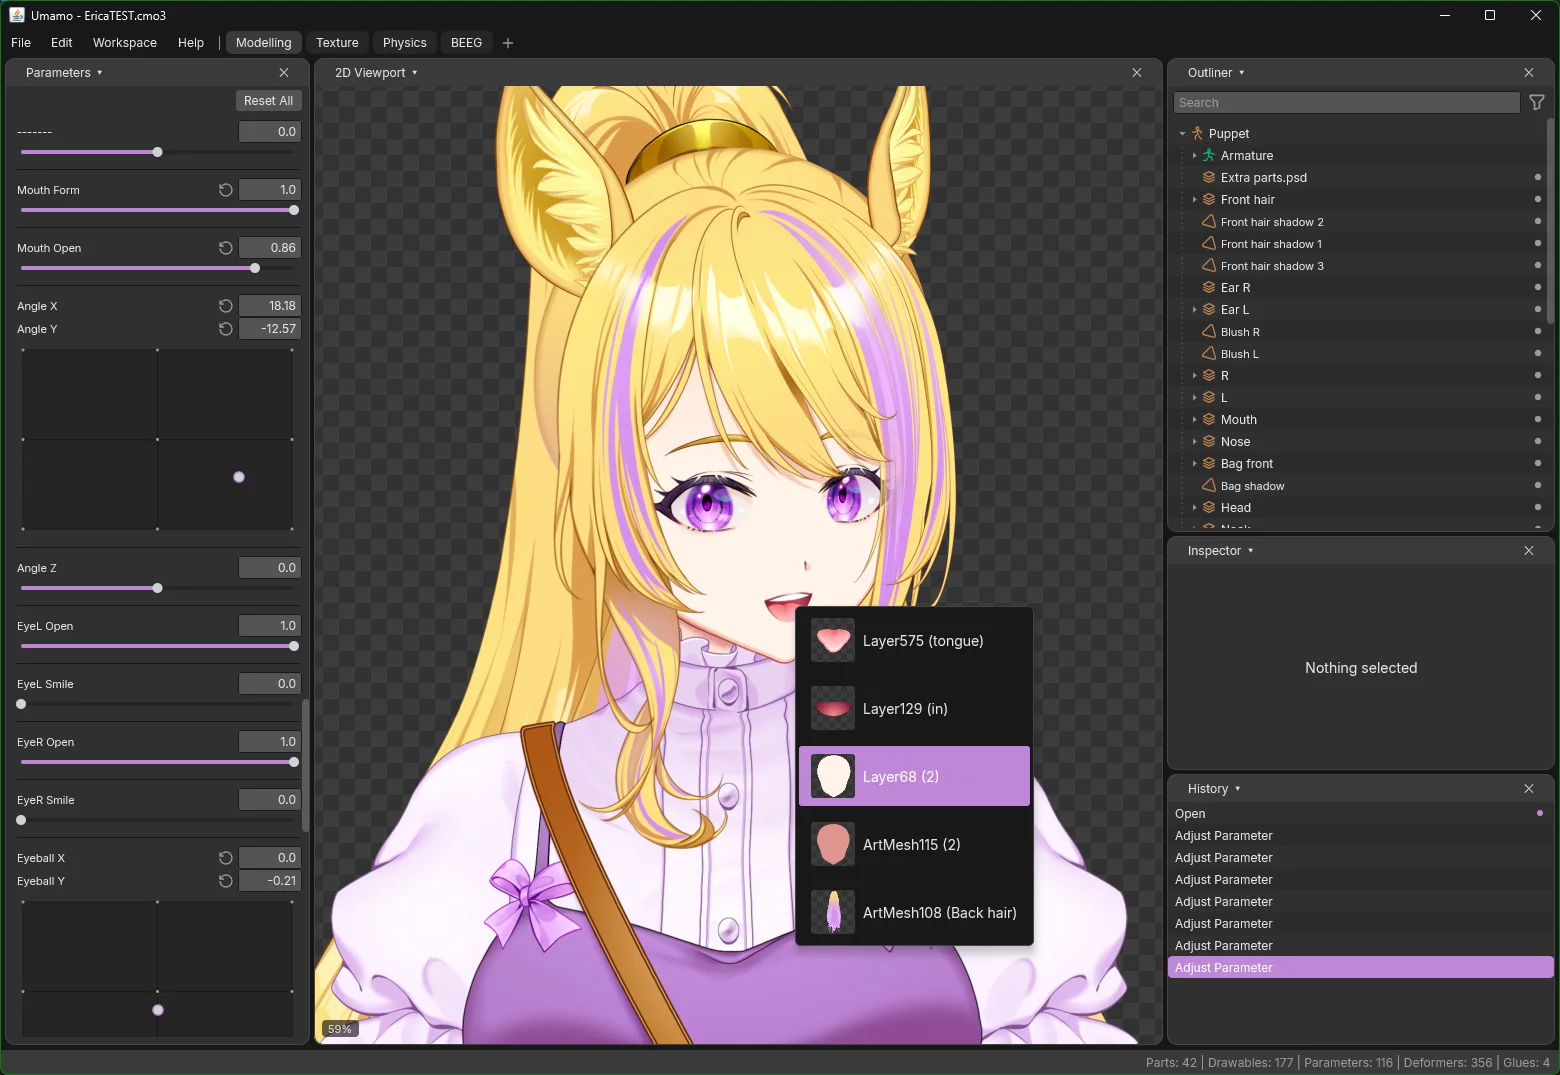Open the History panel dropdown
This screenshot has width=1560, height=1075.
pos(1214,789)
